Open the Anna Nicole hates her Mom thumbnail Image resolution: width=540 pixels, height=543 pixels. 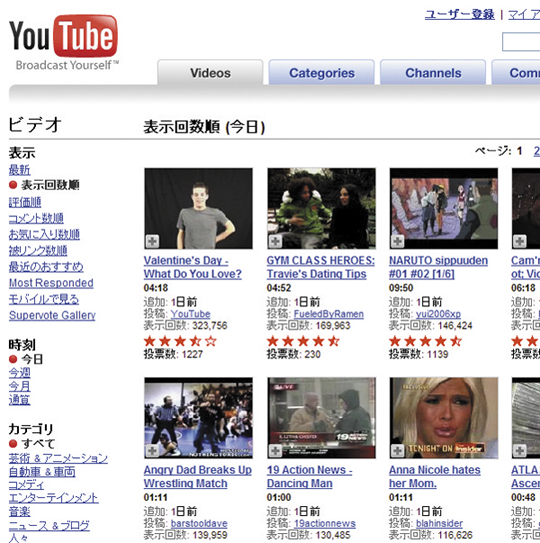(x=444, y=418)
